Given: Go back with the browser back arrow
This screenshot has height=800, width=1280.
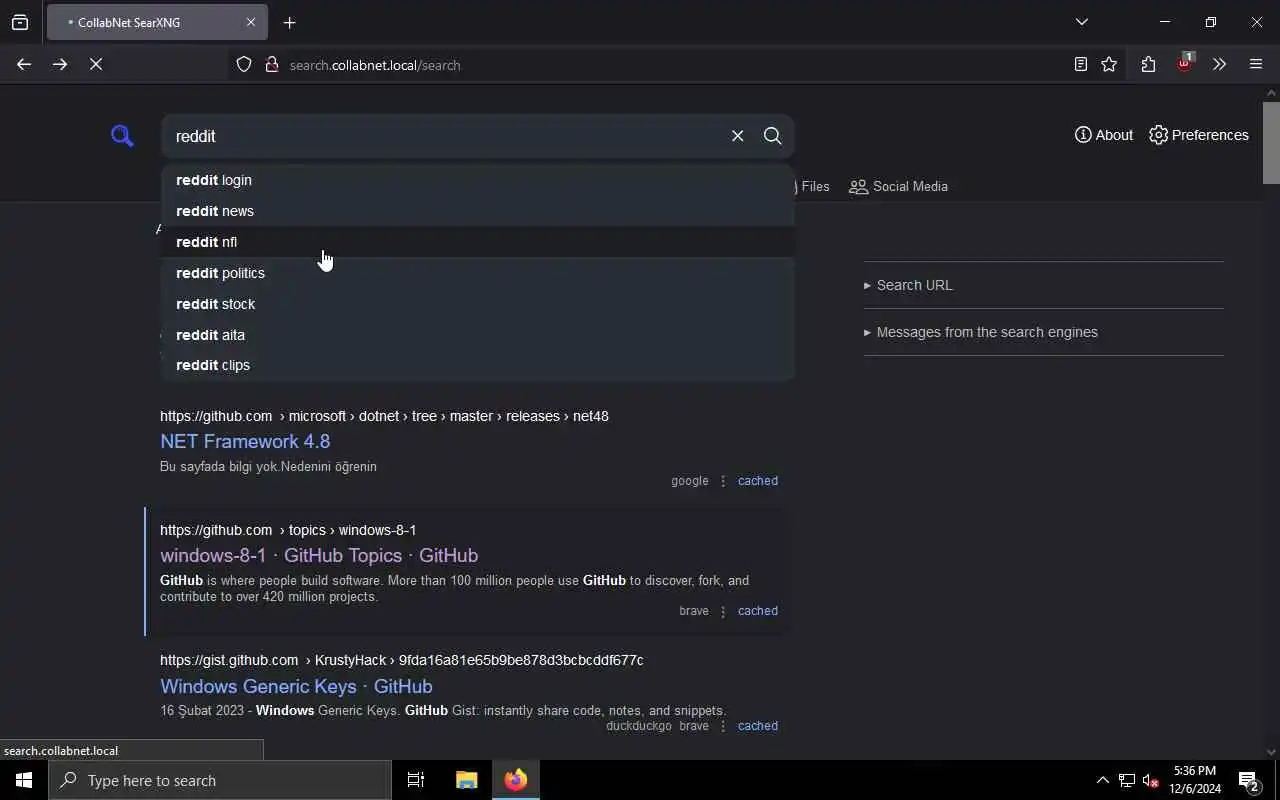Looking at the screenshot, I should 24,64.
